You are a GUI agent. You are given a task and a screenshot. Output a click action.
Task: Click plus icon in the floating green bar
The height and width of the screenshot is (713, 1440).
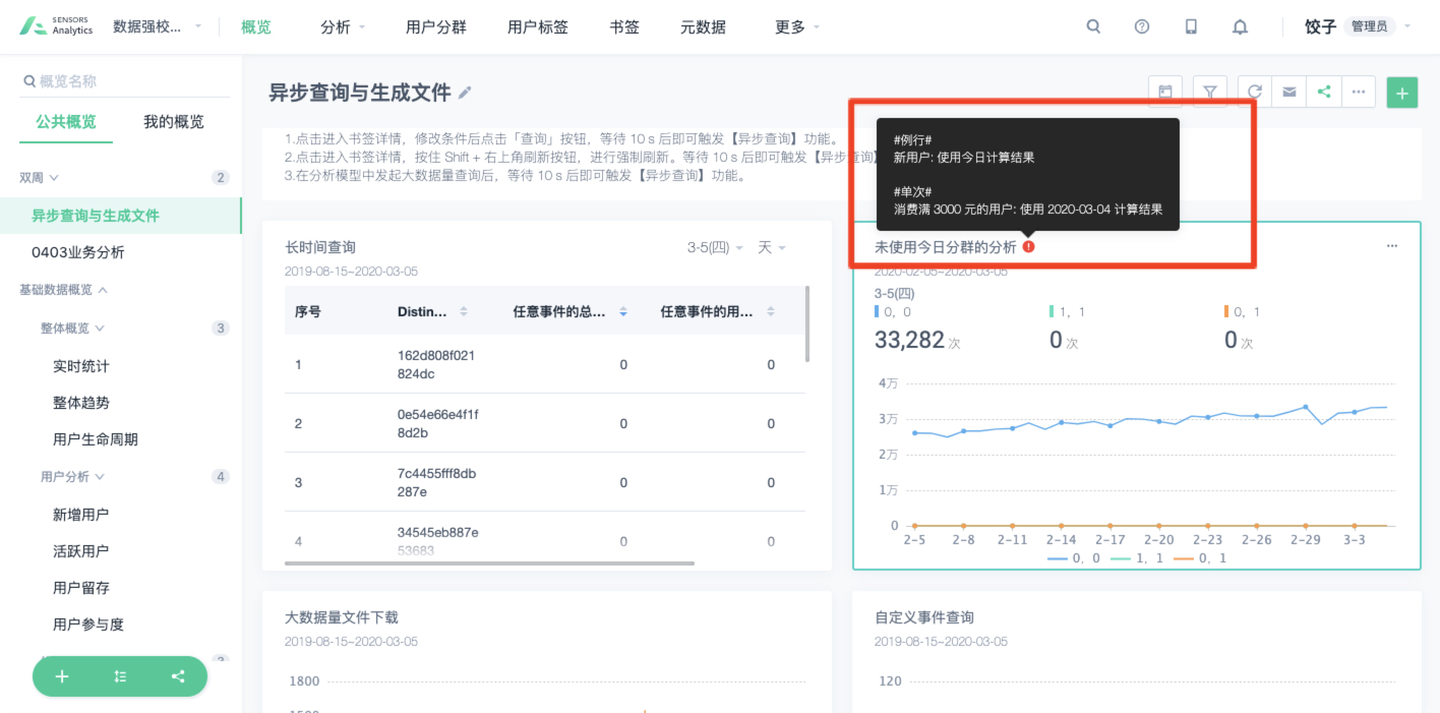tap(62, 677)
